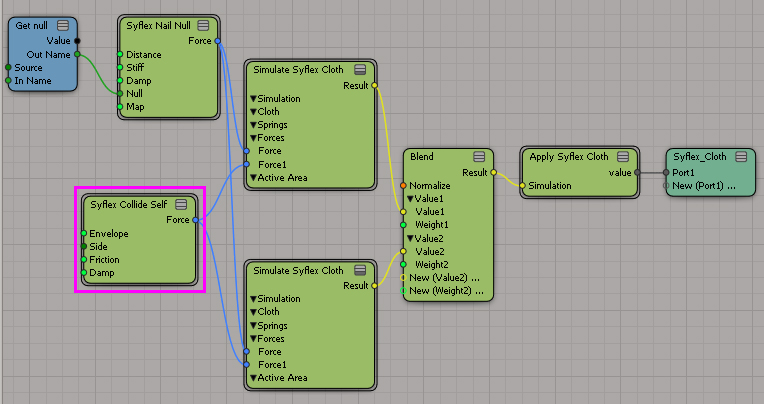
Task: Click the Value2 input port circle on Blend
Action: tap(403, 251)
